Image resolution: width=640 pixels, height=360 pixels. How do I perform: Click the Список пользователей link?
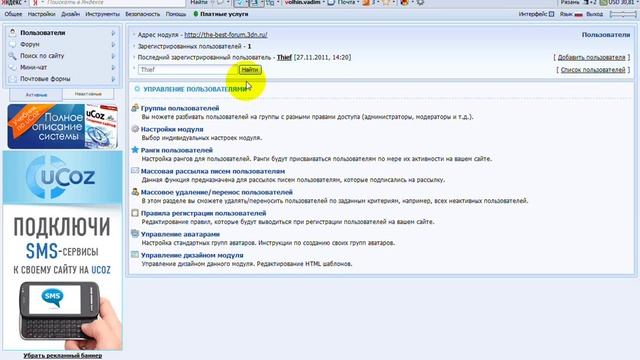coord(593,70)
